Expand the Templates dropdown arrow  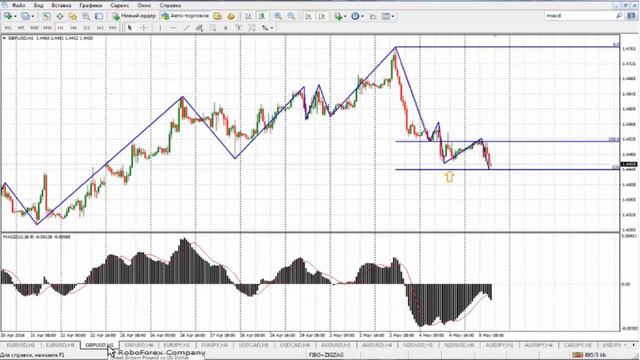393,16
